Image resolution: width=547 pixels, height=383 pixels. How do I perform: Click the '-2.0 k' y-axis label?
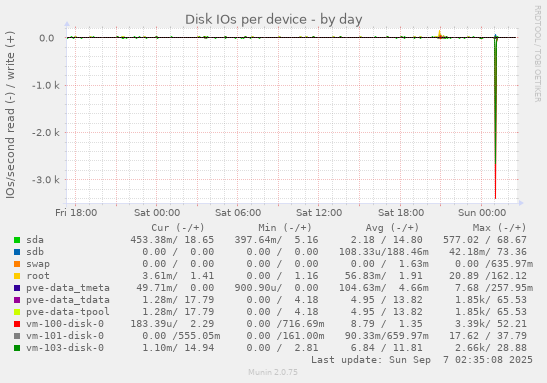[x=46, y=133]
